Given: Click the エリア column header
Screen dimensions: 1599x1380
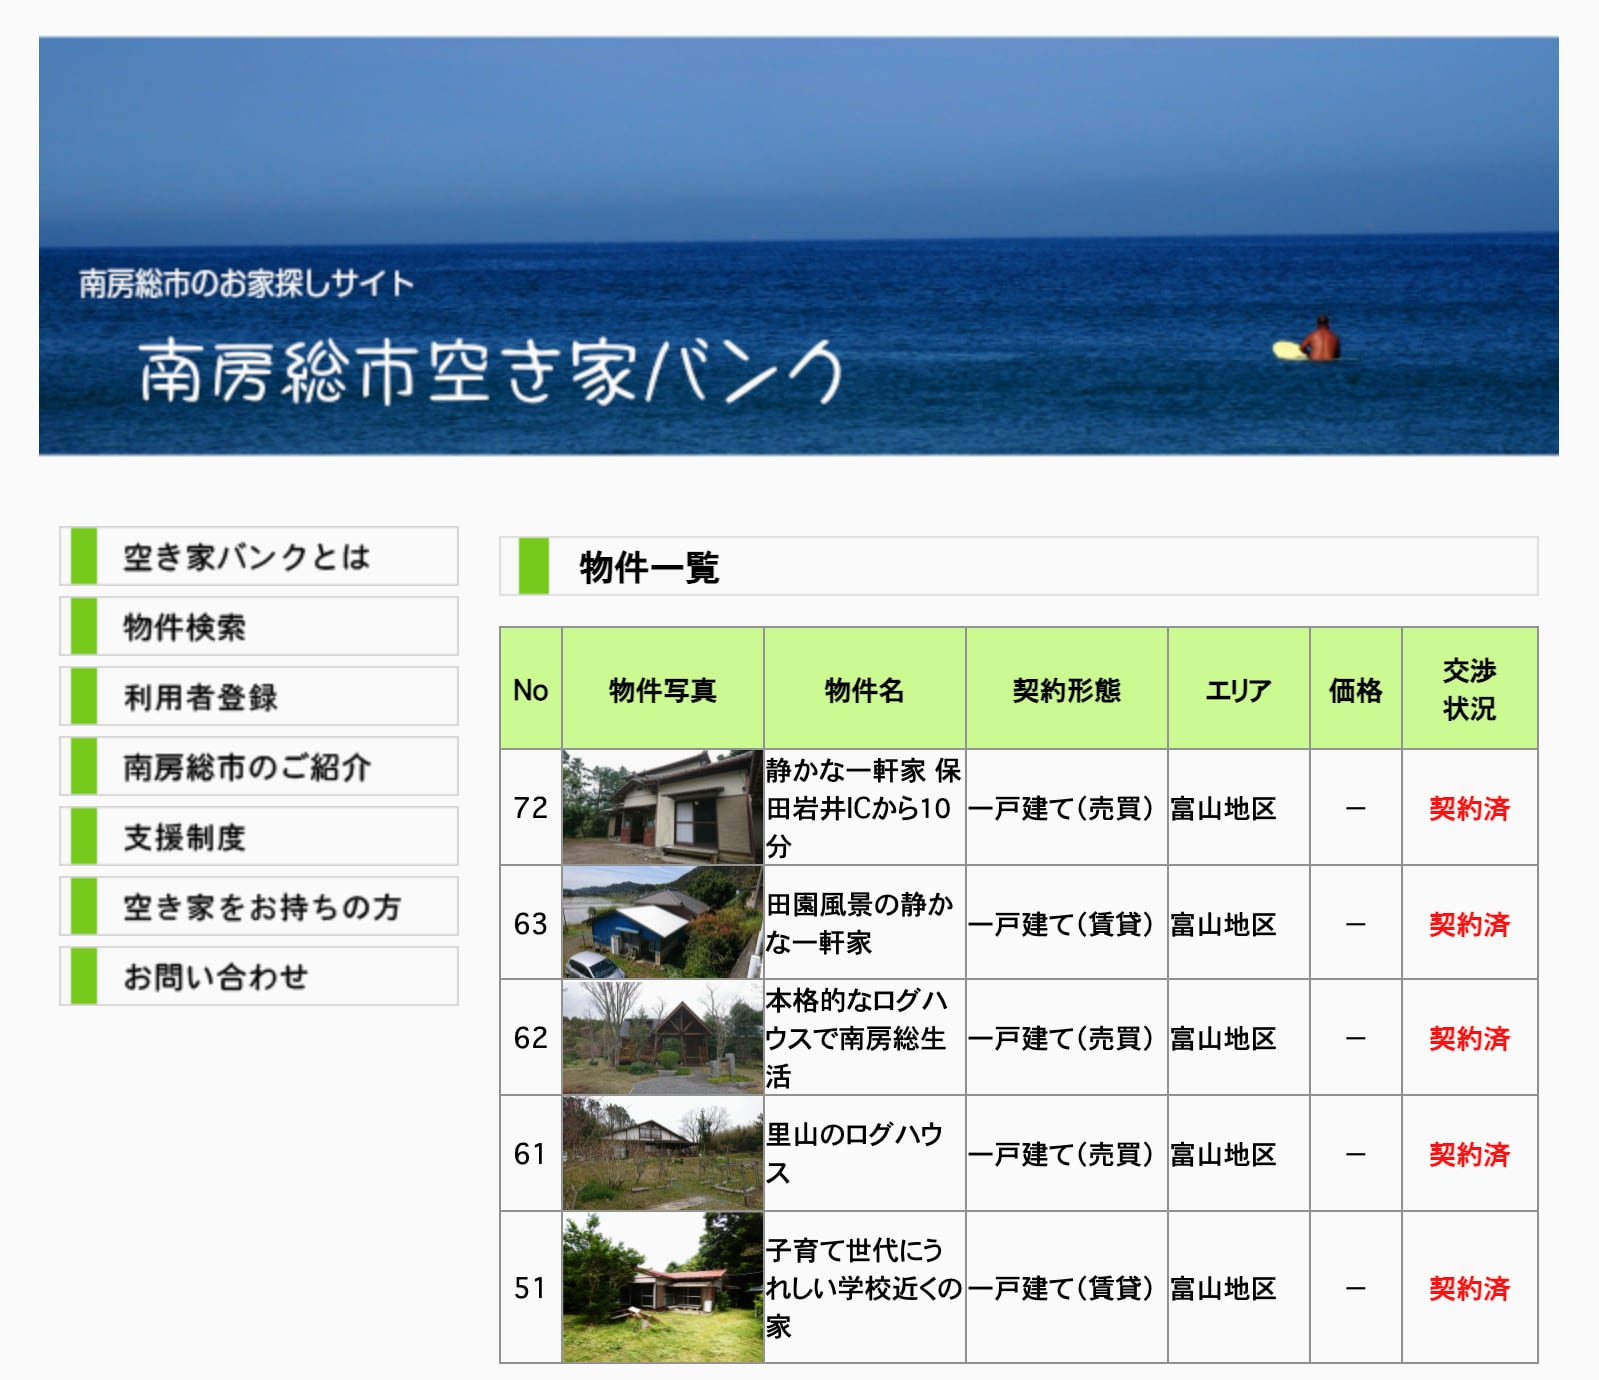Looking at the screenshot, I should coord(1239,689).
